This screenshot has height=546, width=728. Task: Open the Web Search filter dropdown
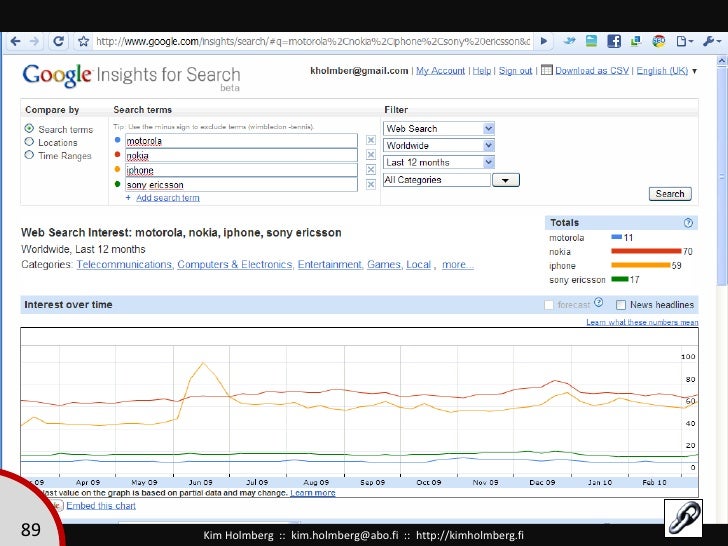pyautogui.click(x=439, y=129)
